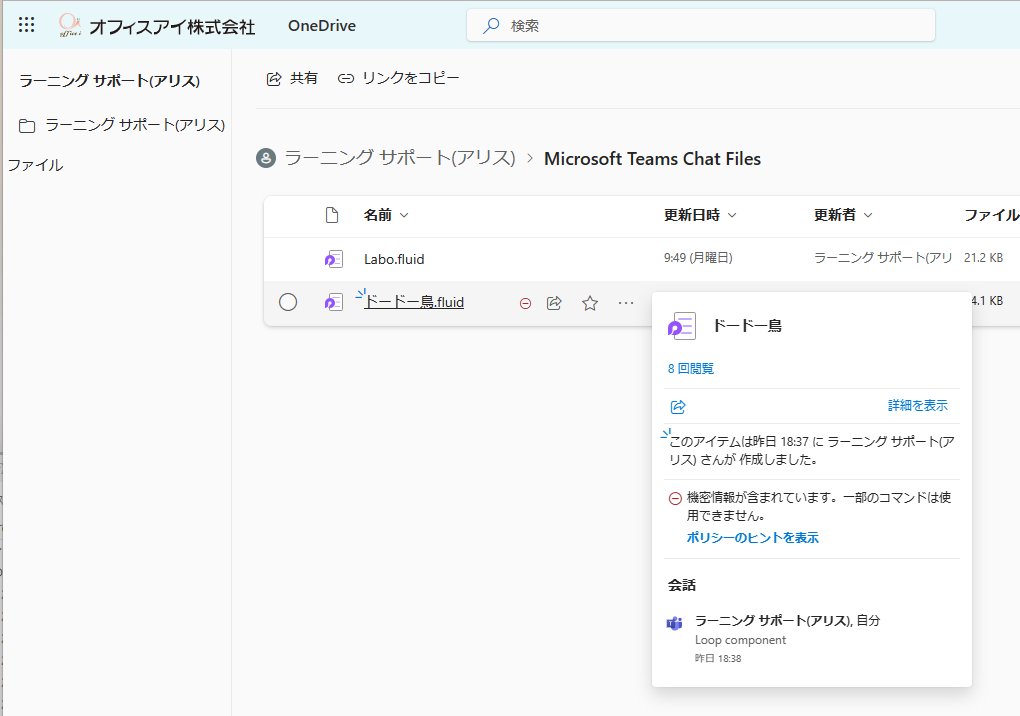Click the user avatar icon in breadcrumb
The image size is (1020, 716).
tap(266, 158)
